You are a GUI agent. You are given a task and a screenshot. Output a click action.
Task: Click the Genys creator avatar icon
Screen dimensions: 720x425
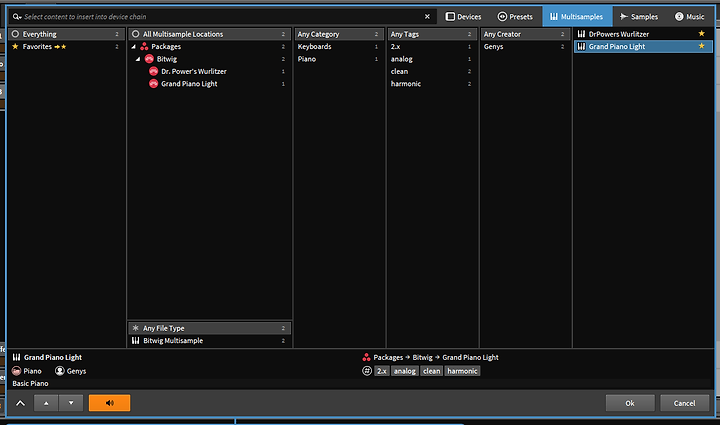tap(60, 371)
